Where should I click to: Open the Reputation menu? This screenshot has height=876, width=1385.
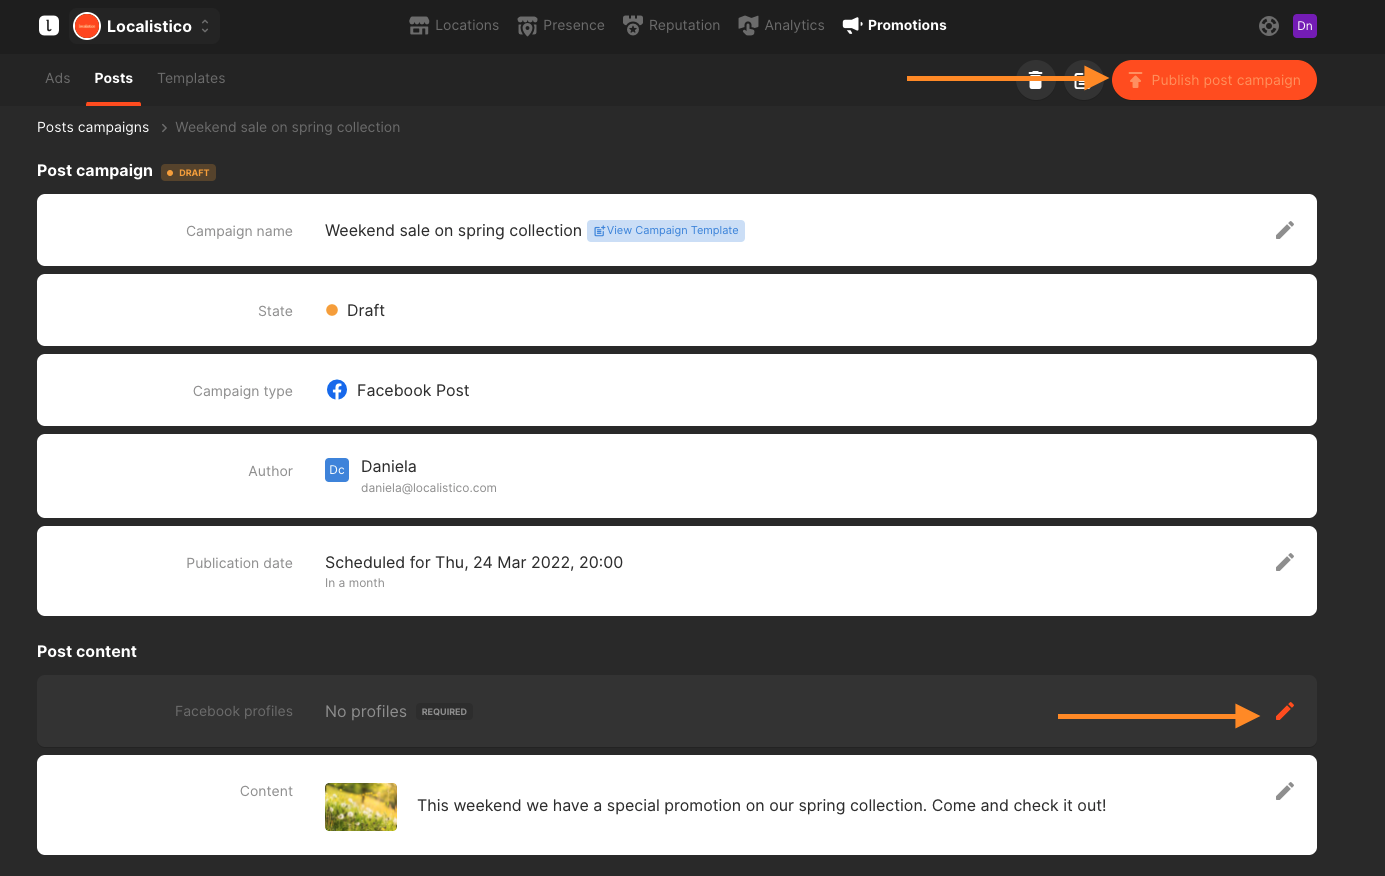click(671, 25)
